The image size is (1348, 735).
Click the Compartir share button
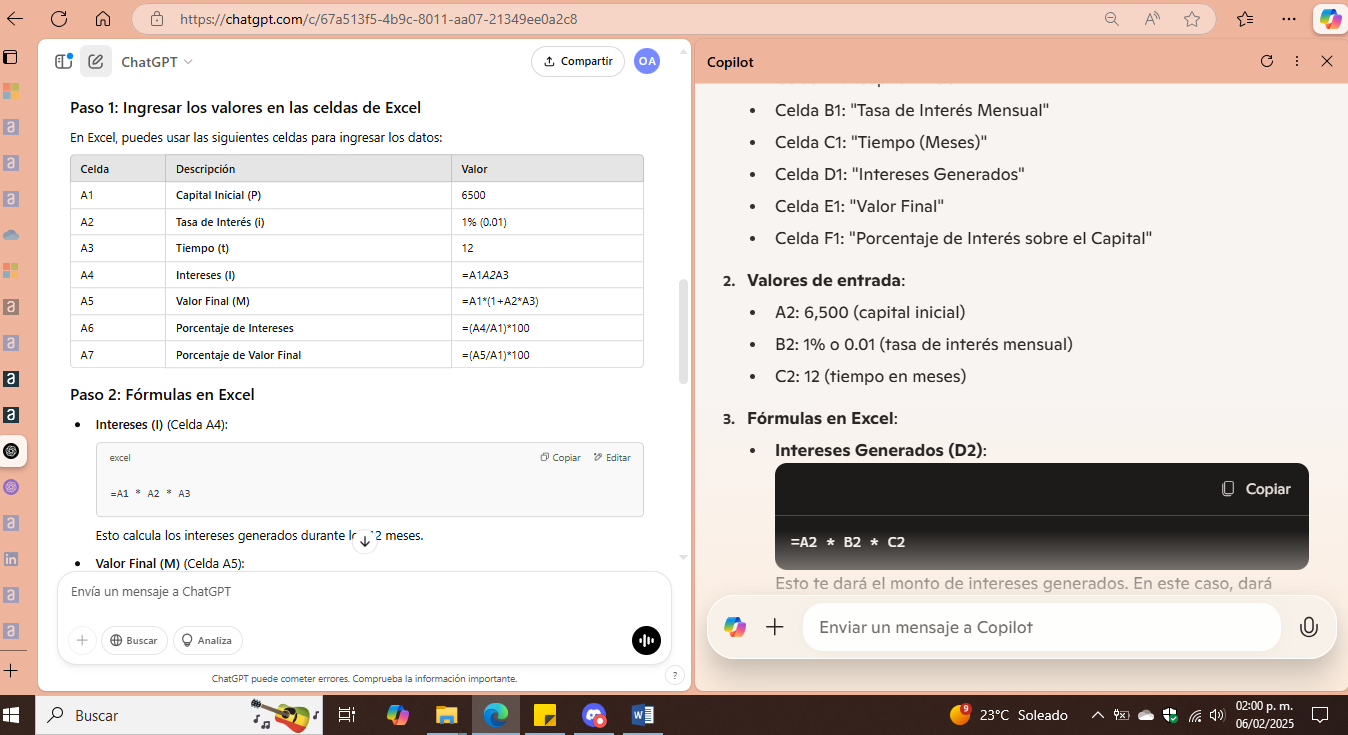578,61
